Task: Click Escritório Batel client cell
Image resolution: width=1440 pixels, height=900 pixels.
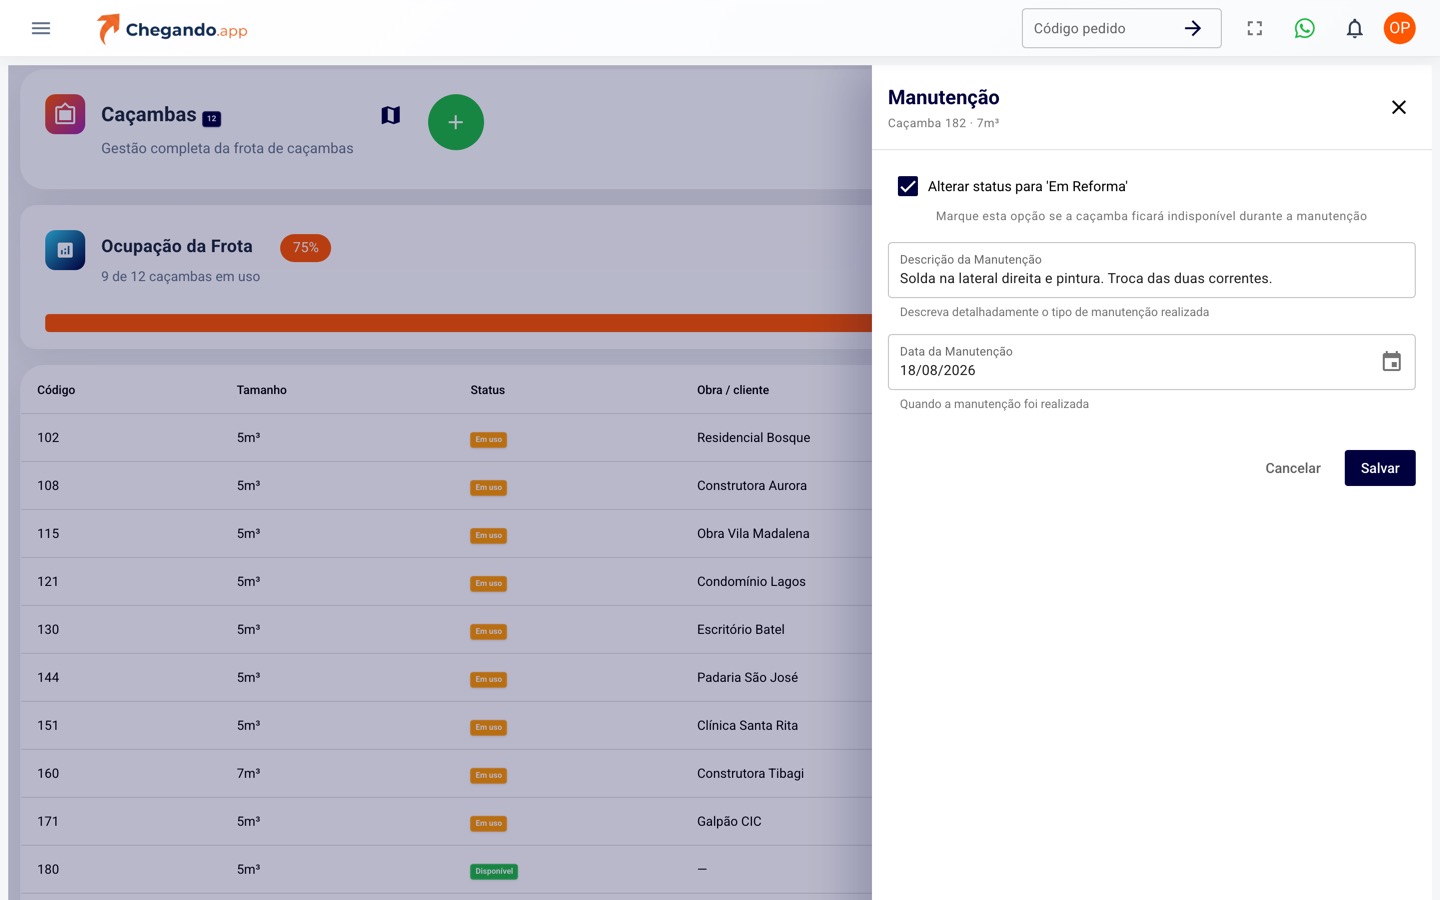Action: coord(741,630)
